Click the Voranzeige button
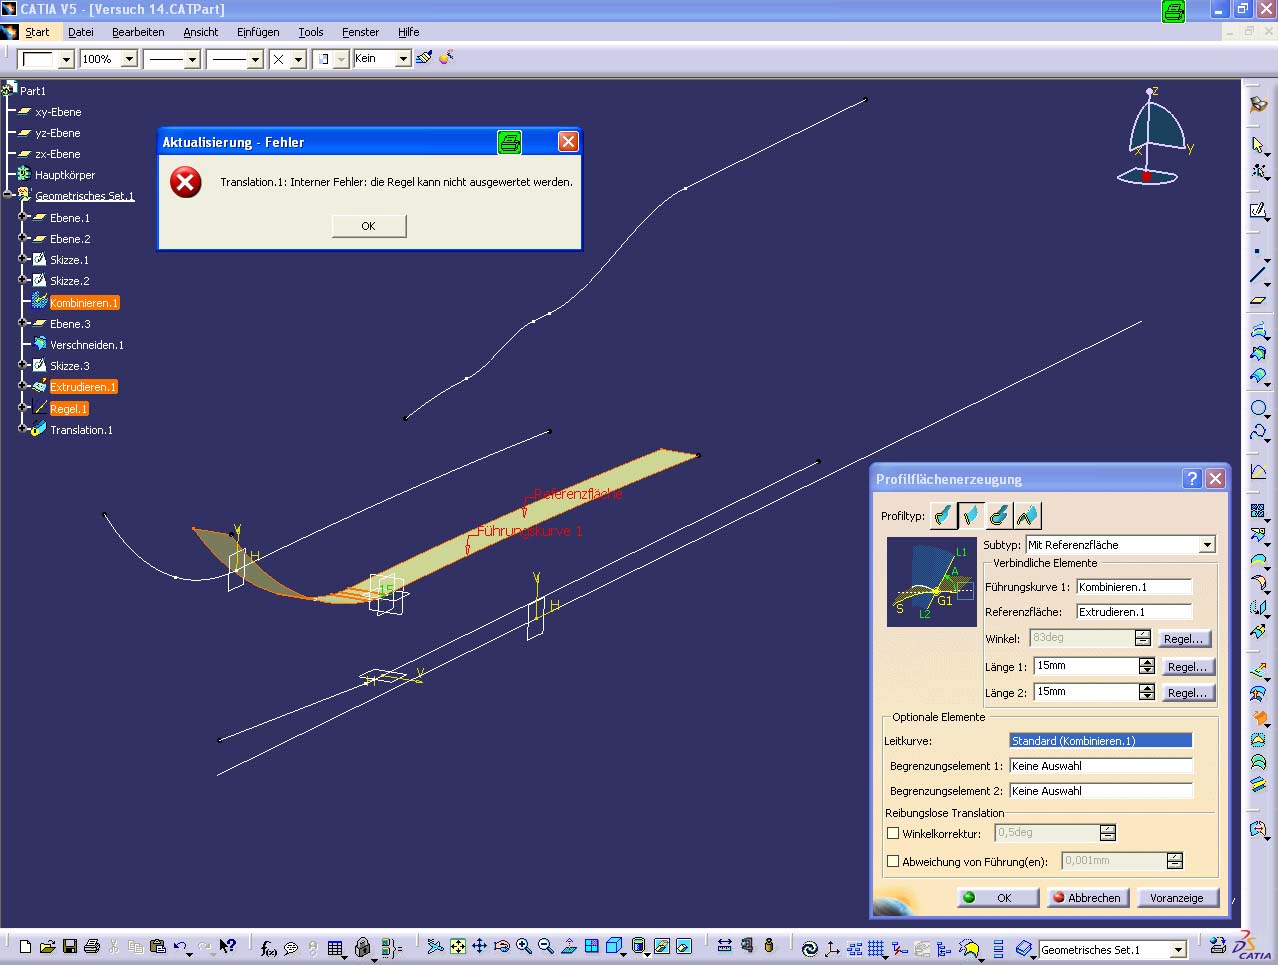This screenshot has height=965, width=1278. pyautogui.click(x=1177, y=898)
